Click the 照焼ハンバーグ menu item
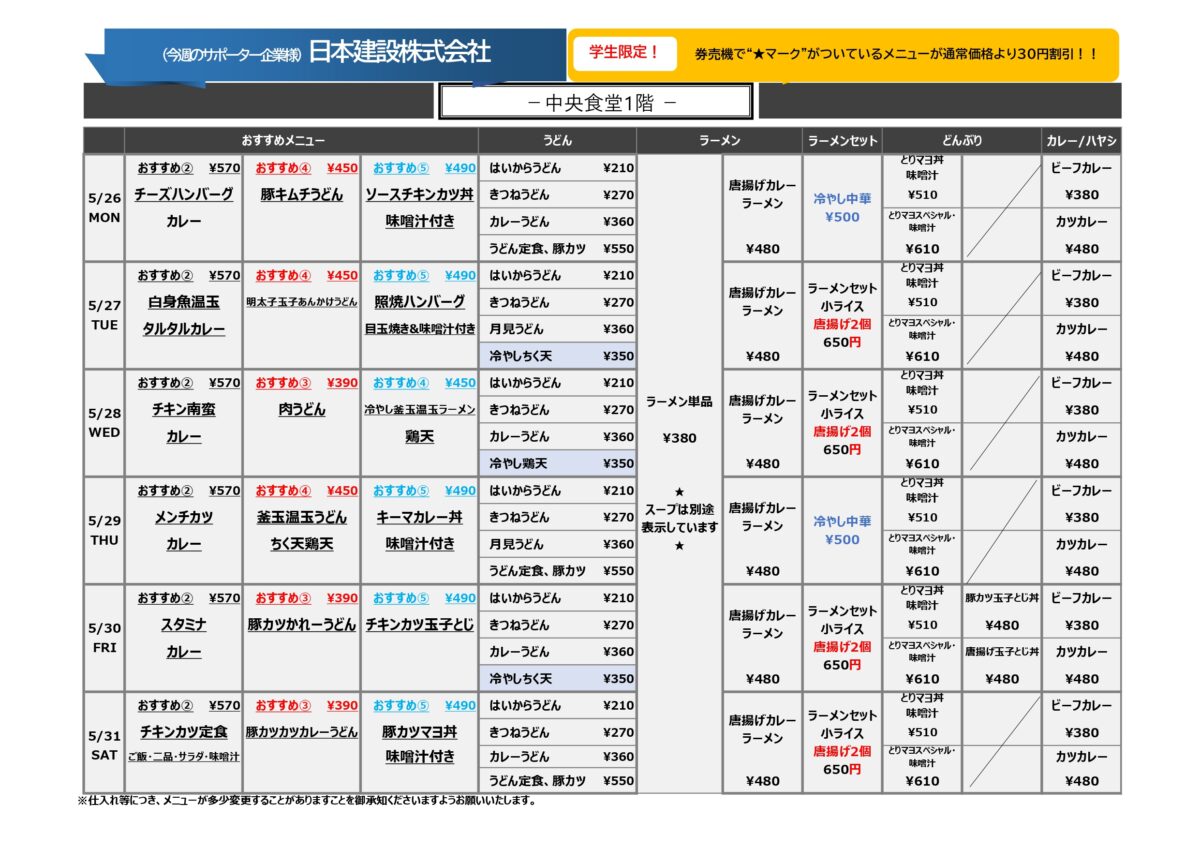The height and width of the screenshot is (849, 1200). (x=420, y=302)
